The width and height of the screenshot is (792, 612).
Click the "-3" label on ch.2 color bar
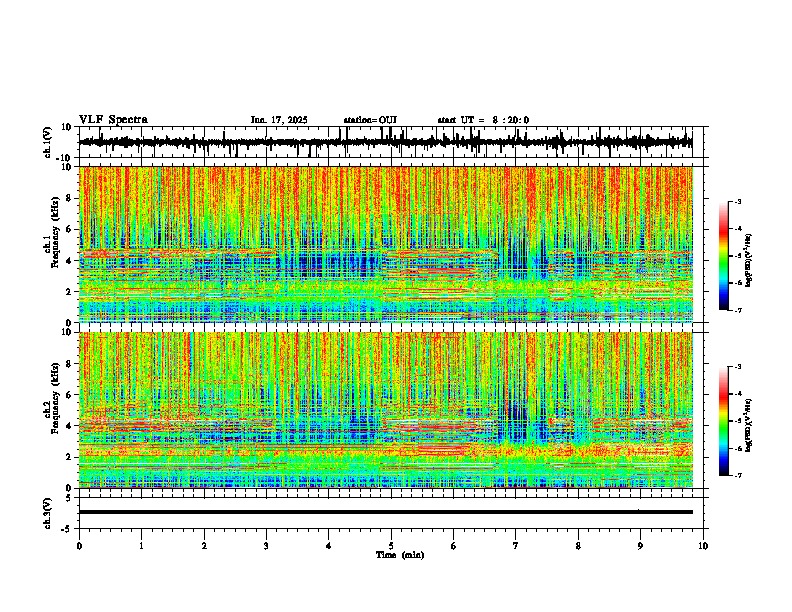click(x=737, y=367)
